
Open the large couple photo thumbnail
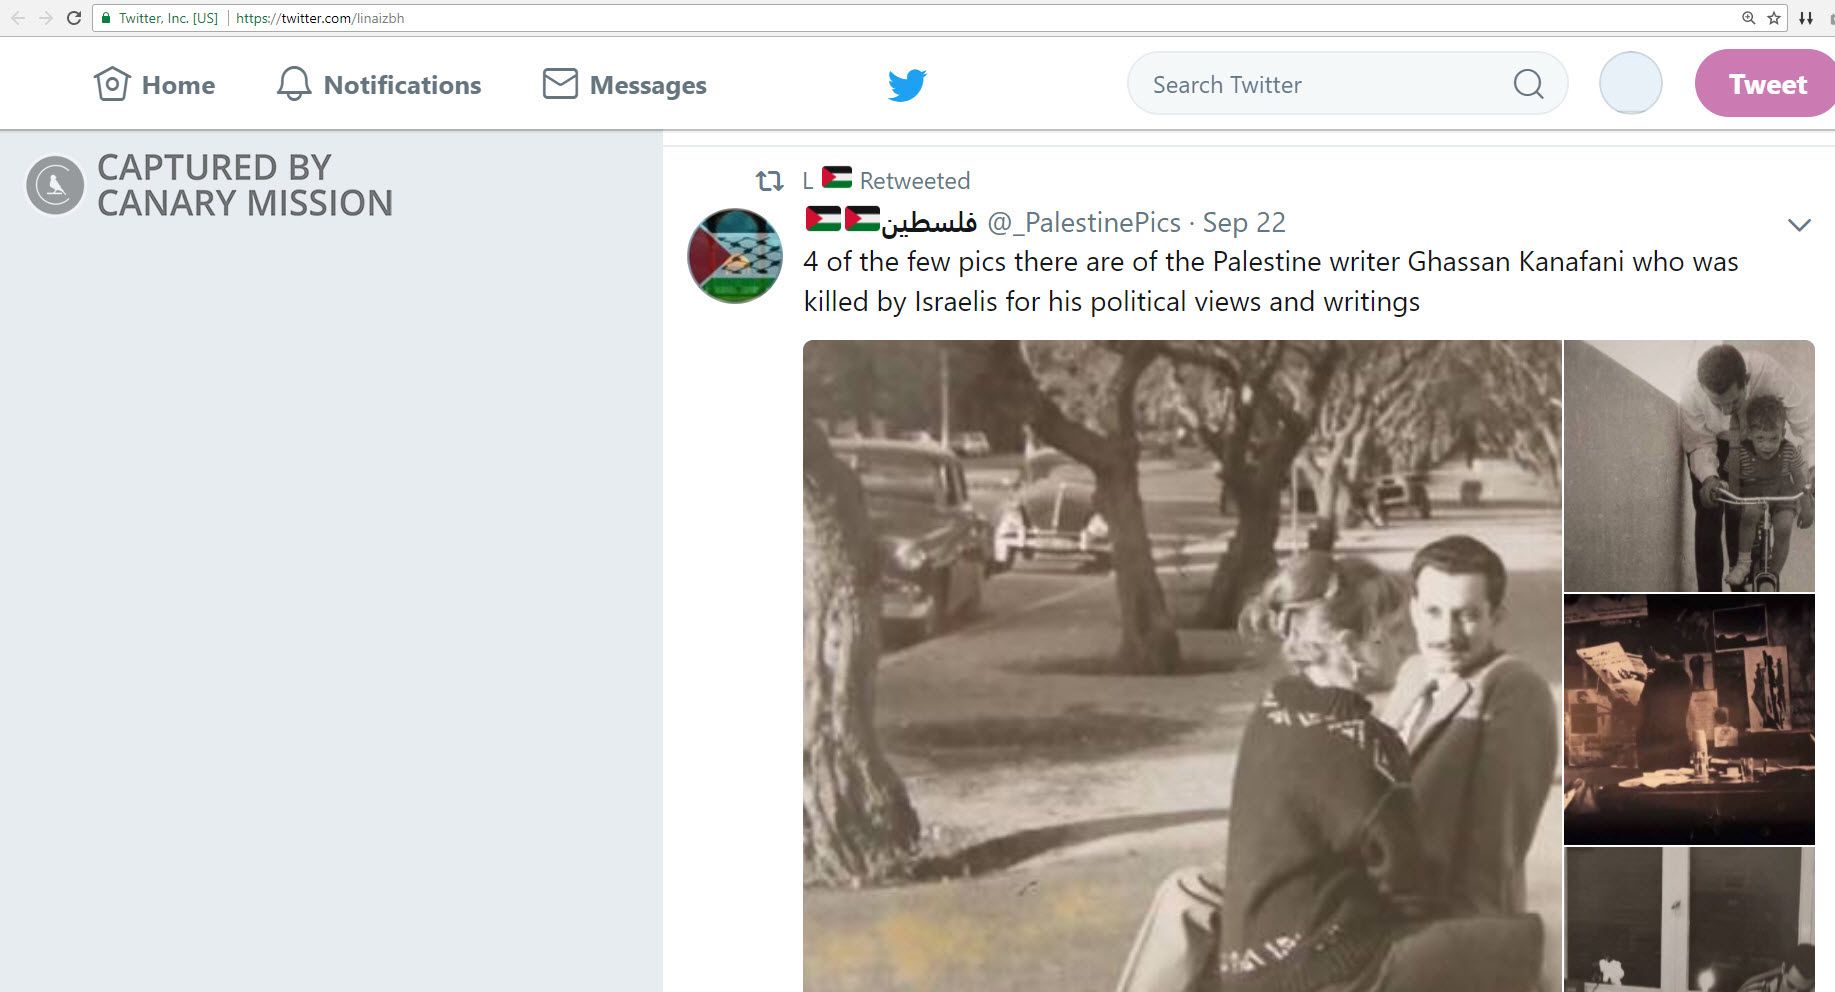[1181, 665]
